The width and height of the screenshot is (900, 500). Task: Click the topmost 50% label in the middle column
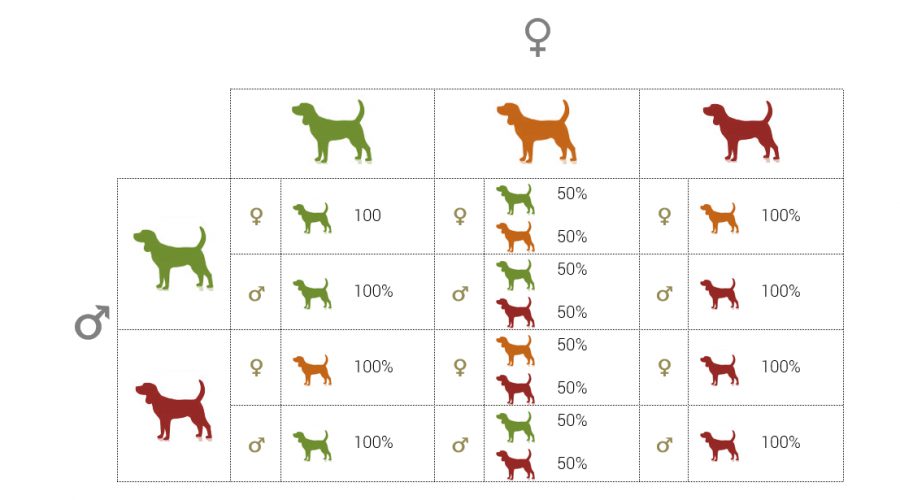point(572,194)
